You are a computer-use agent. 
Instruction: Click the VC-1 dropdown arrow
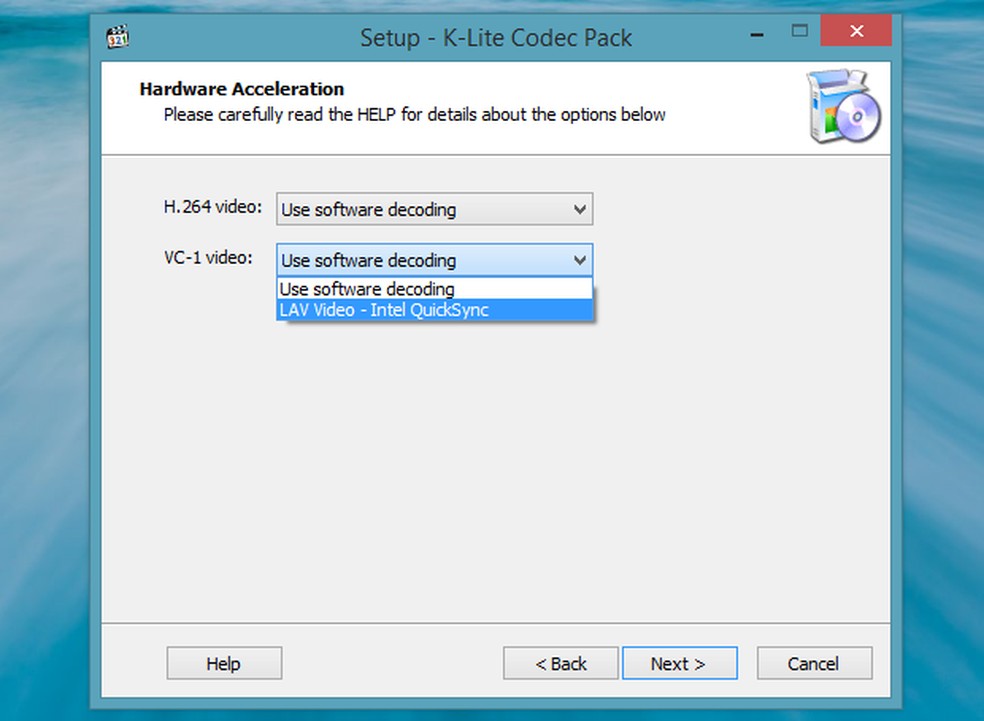coord(579,260)
